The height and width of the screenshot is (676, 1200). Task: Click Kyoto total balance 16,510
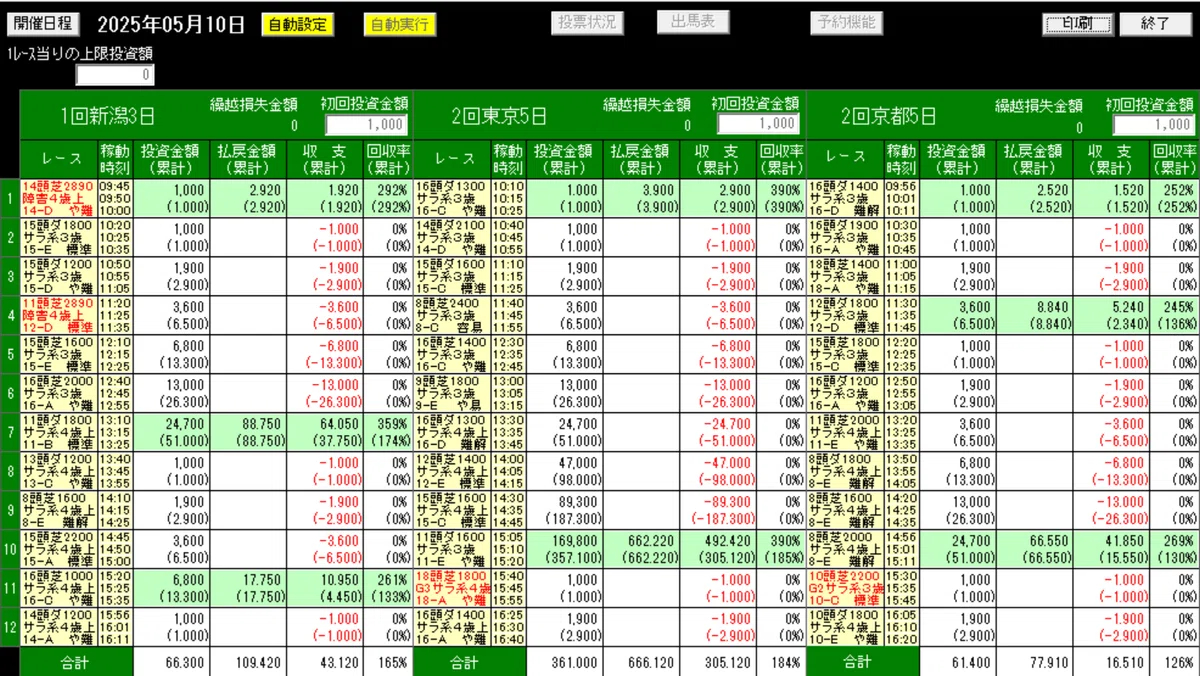tap(1126, 662)
